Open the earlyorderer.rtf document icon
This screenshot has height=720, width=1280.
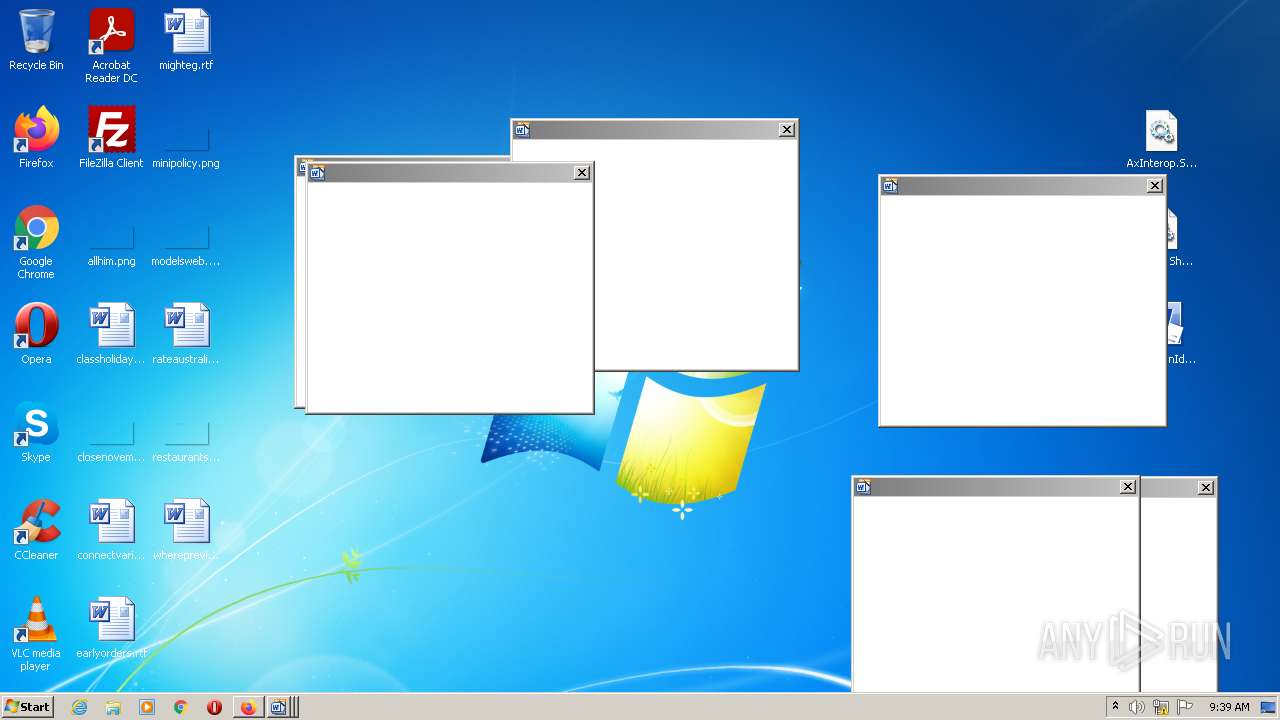coord(111,628)
